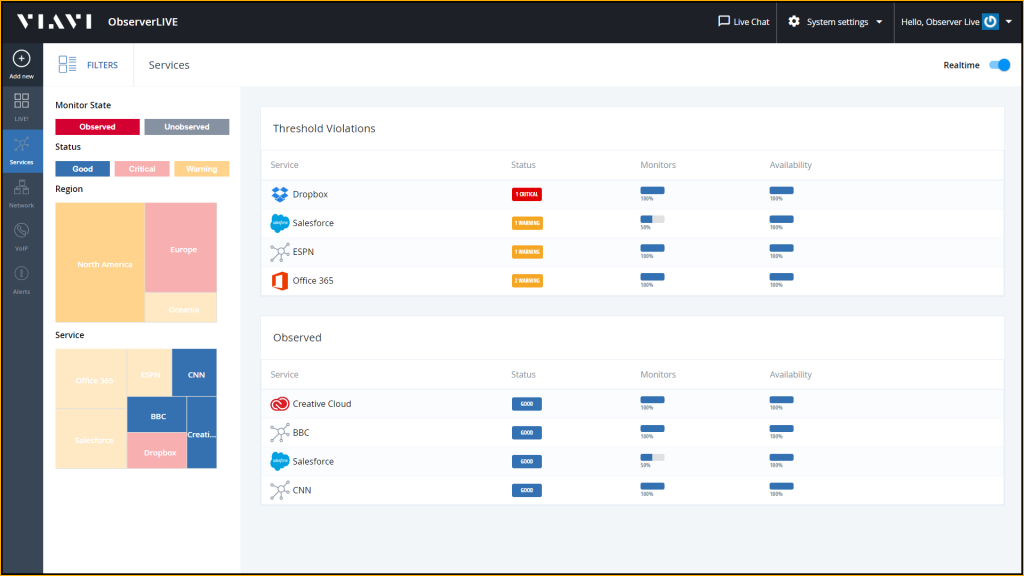The image size is (1024, 576).
Task: Select the Dropbox tile in Service treemap
Action: pyautogui.click(x=157, y=451)
